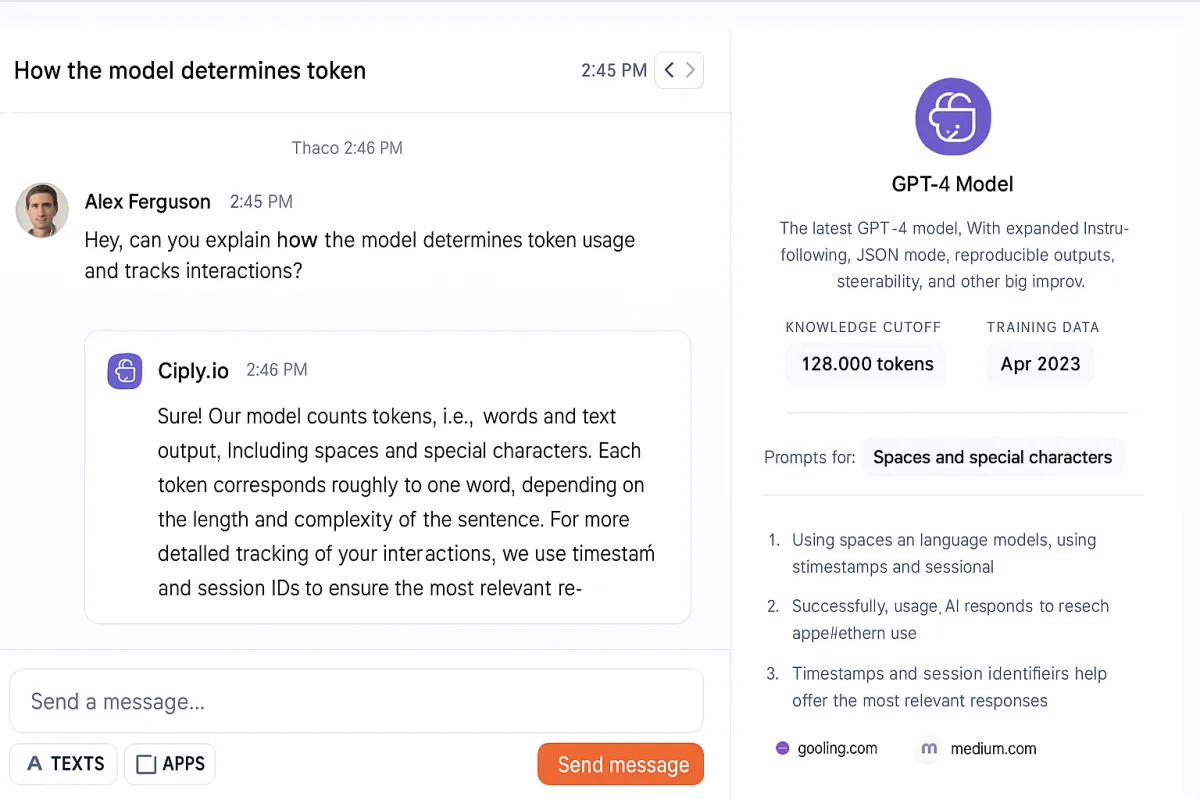Click the medium.com source icon
The height and width of the screenshot is (800, 1200).
[929, 748]
